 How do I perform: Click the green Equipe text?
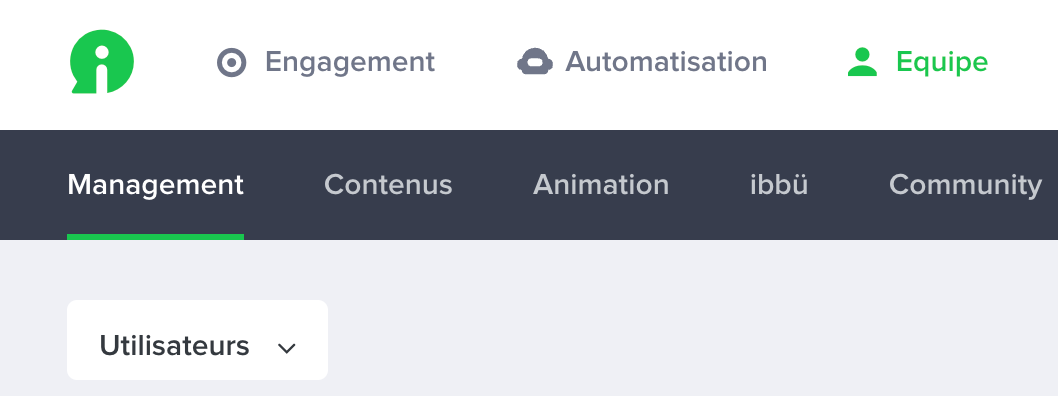click(x=942, y=63)
